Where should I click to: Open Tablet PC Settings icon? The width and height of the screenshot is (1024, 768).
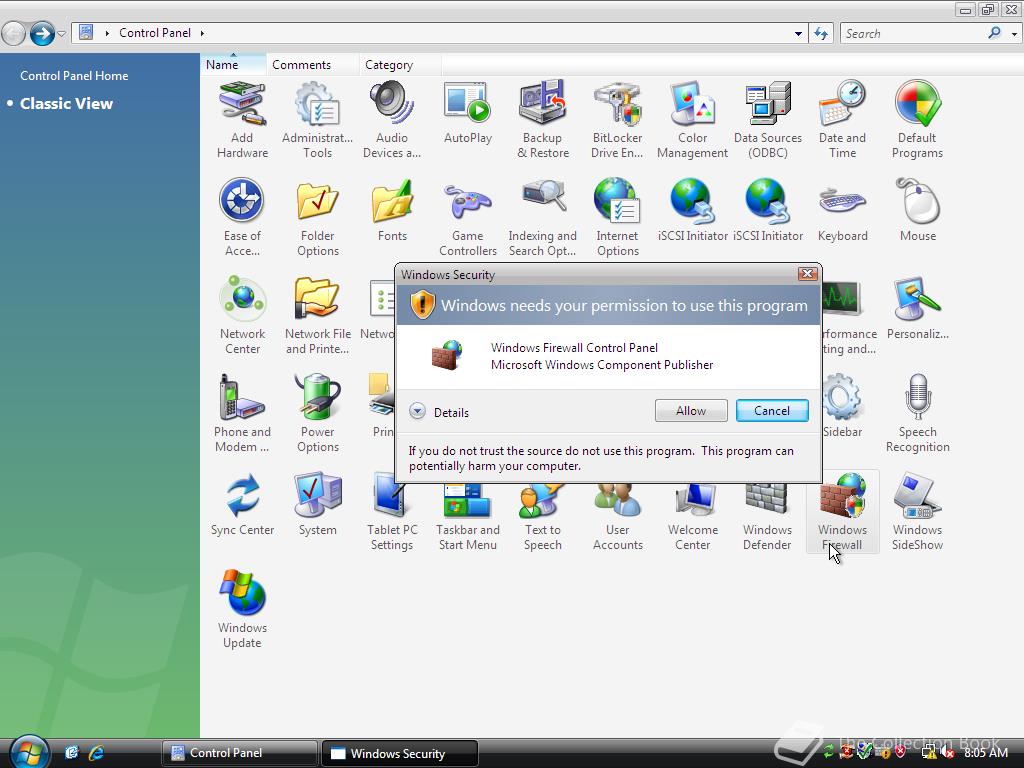point(392,516)
